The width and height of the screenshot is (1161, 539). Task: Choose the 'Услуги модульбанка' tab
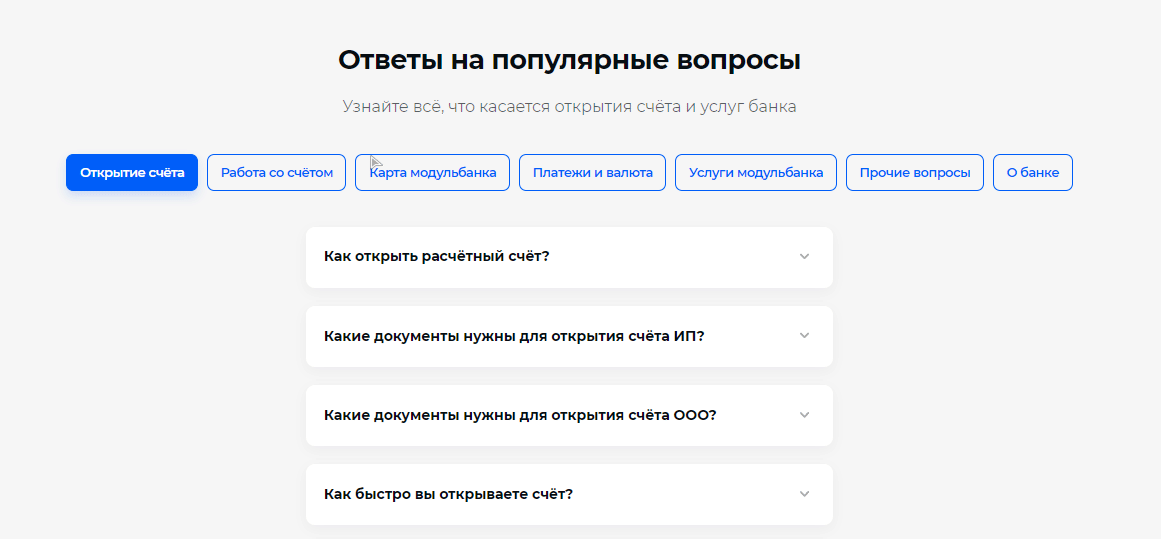click(756, 173)
